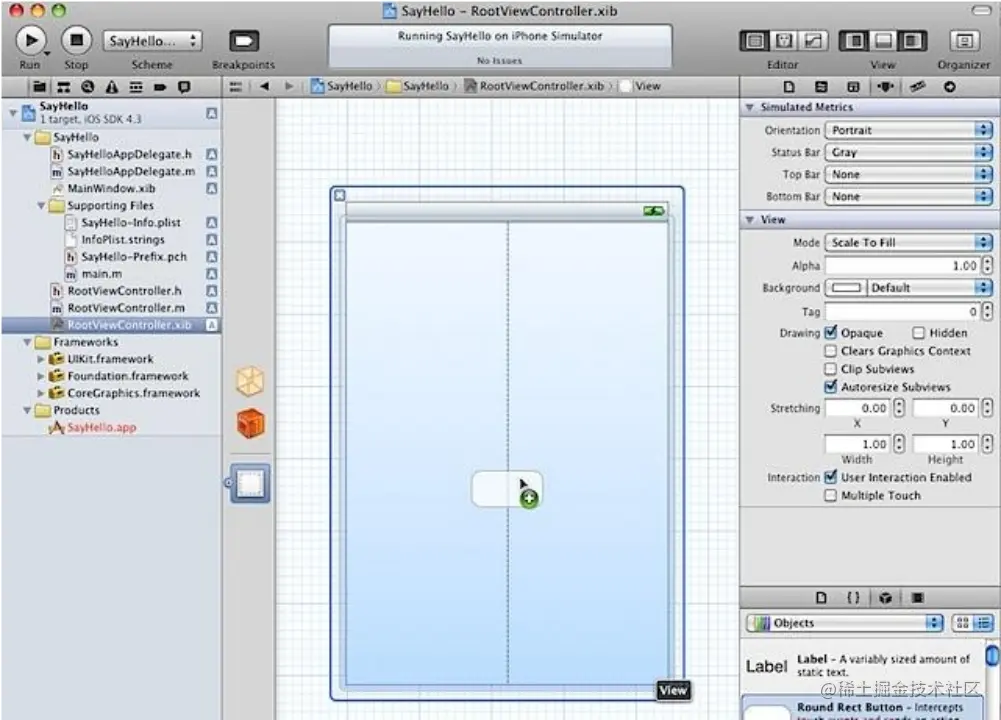Show the Debug navigator

tap(136, 87)
